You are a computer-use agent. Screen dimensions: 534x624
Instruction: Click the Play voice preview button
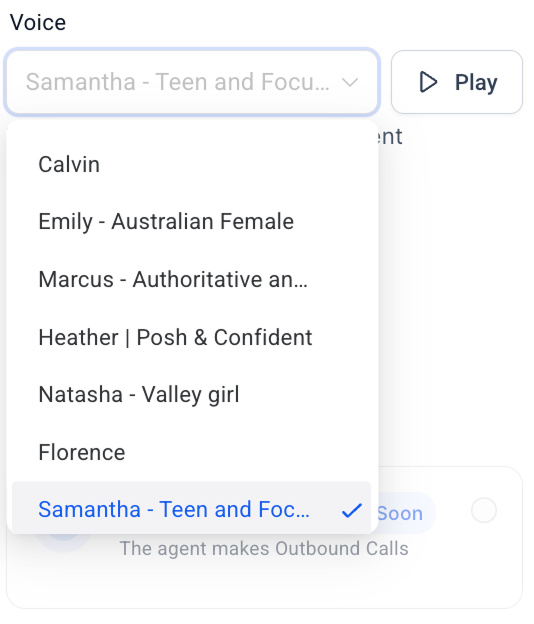pos(457,82)
